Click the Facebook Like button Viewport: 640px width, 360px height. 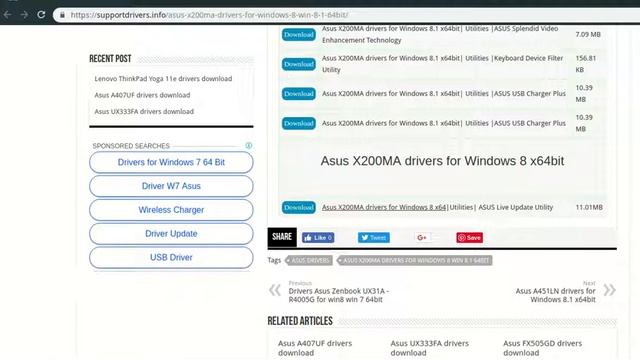tap(318, 238)
